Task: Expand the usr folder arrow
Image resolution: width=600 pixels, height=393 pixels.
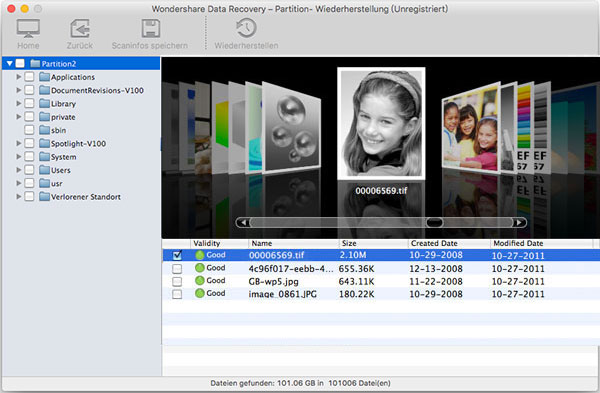Action: coord(18,183)
